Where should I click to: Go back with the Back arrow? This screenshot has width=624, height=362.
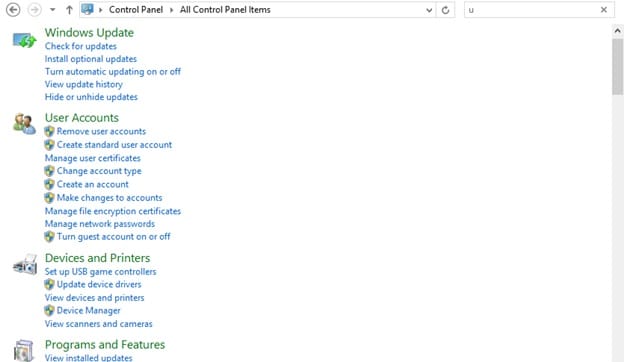13,10
